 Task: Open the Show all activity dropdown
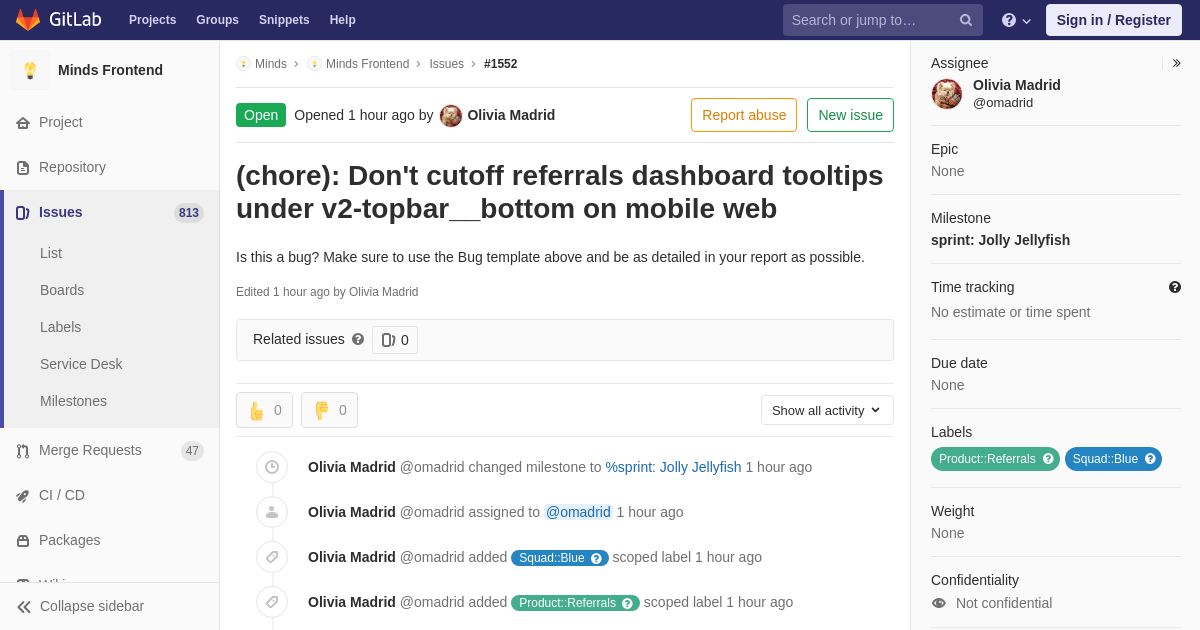[827, 410]
